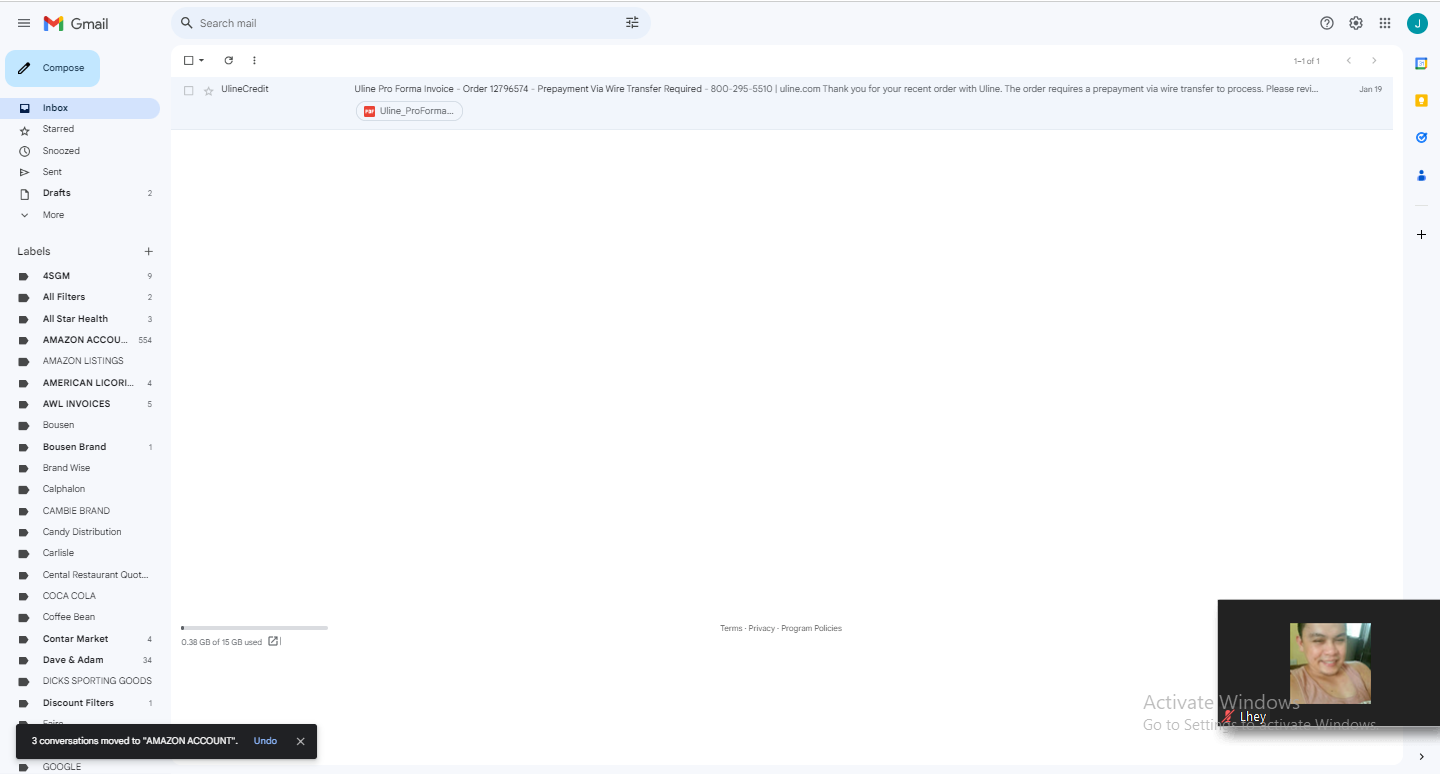The height and width of the screenshot is (774, 1440).
Task: Dismiss the conversations moved notification
Action: (x=300, y=741)
